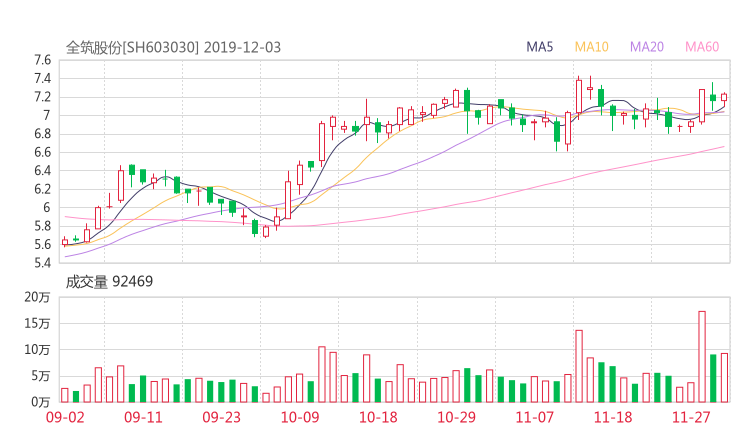Click the 10-18 date label
The width and height of the screenshot is (740, 440).
coord(378,417)
